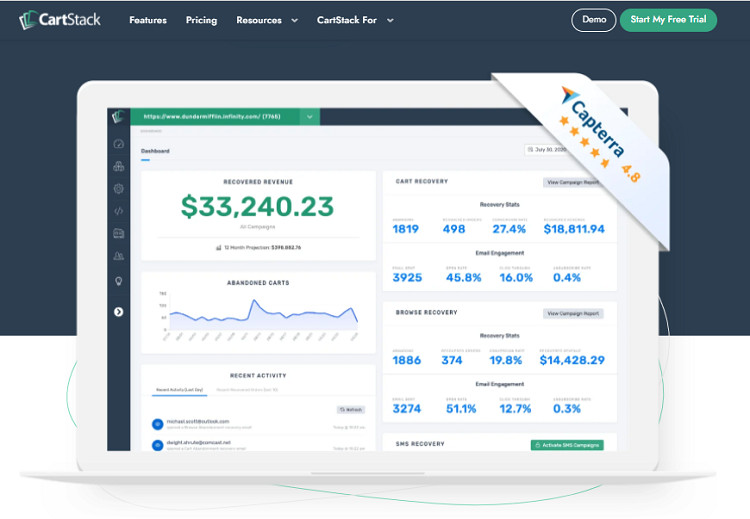Click the 374 browse recovery stat
Viewport: 750px width, 519px height.
point(452,360)
